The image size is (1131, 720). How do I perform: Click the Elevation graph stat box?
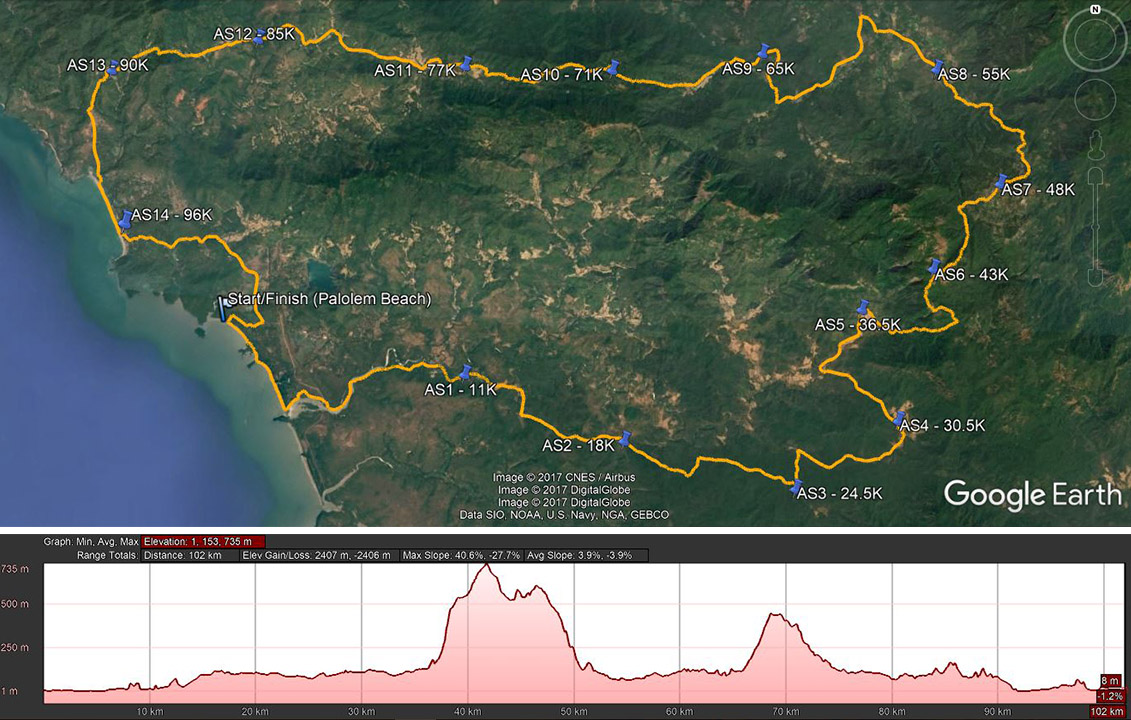point(203,541)
